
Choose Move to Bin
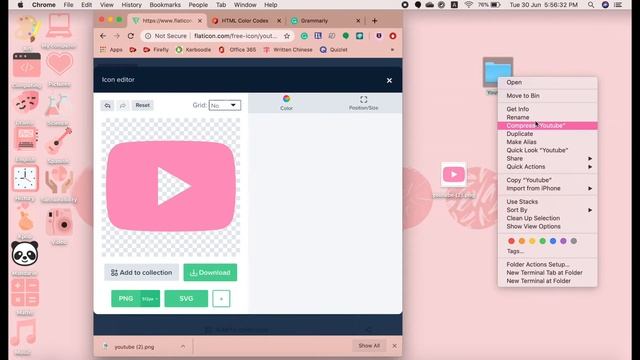(x=547, y=96)
